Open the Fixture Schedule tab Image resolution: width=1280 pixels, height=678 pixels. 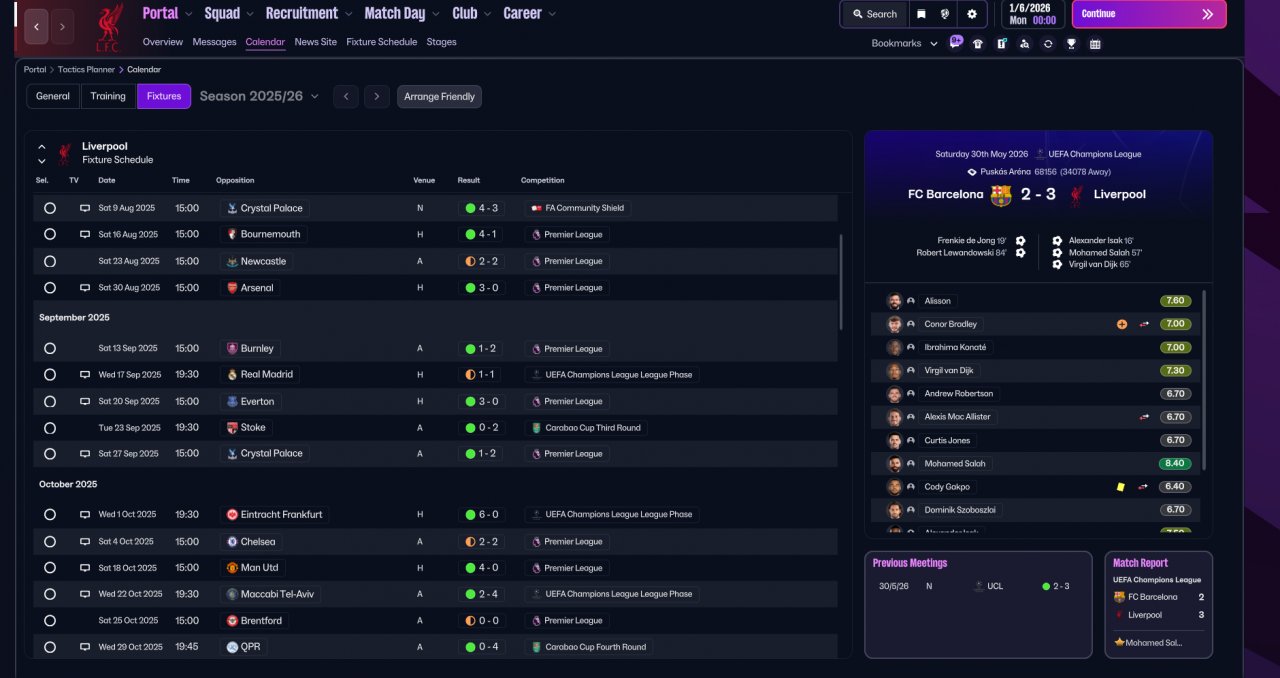[382, 42]
